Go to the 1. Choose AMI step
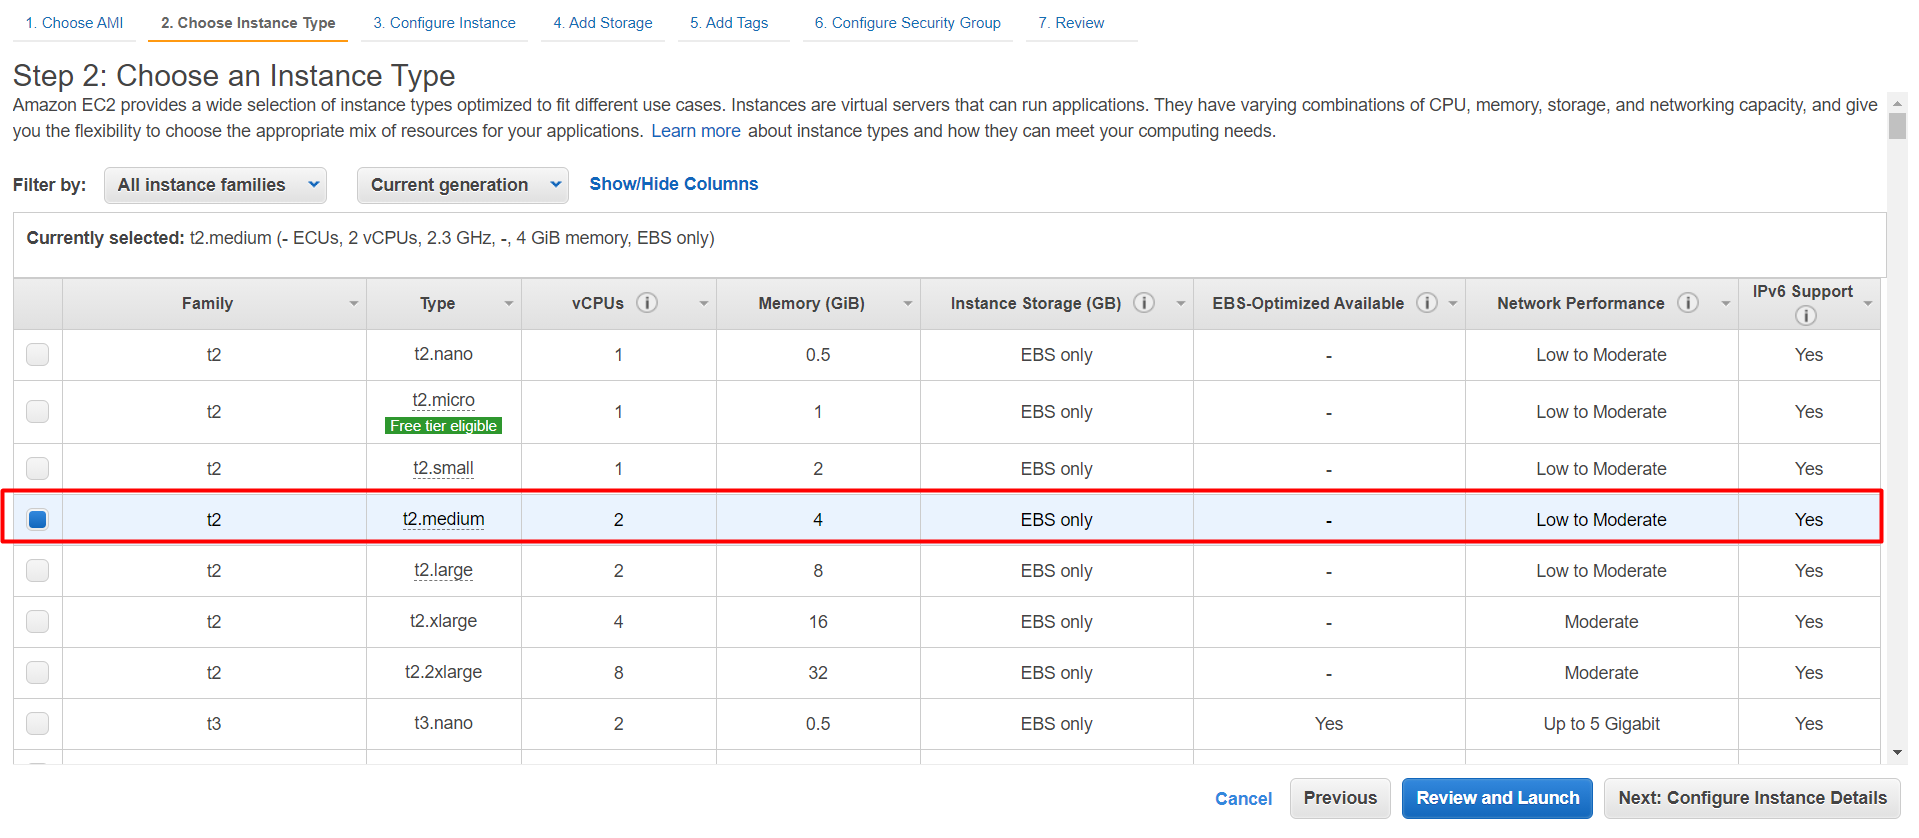 click(x=75, y=23)
